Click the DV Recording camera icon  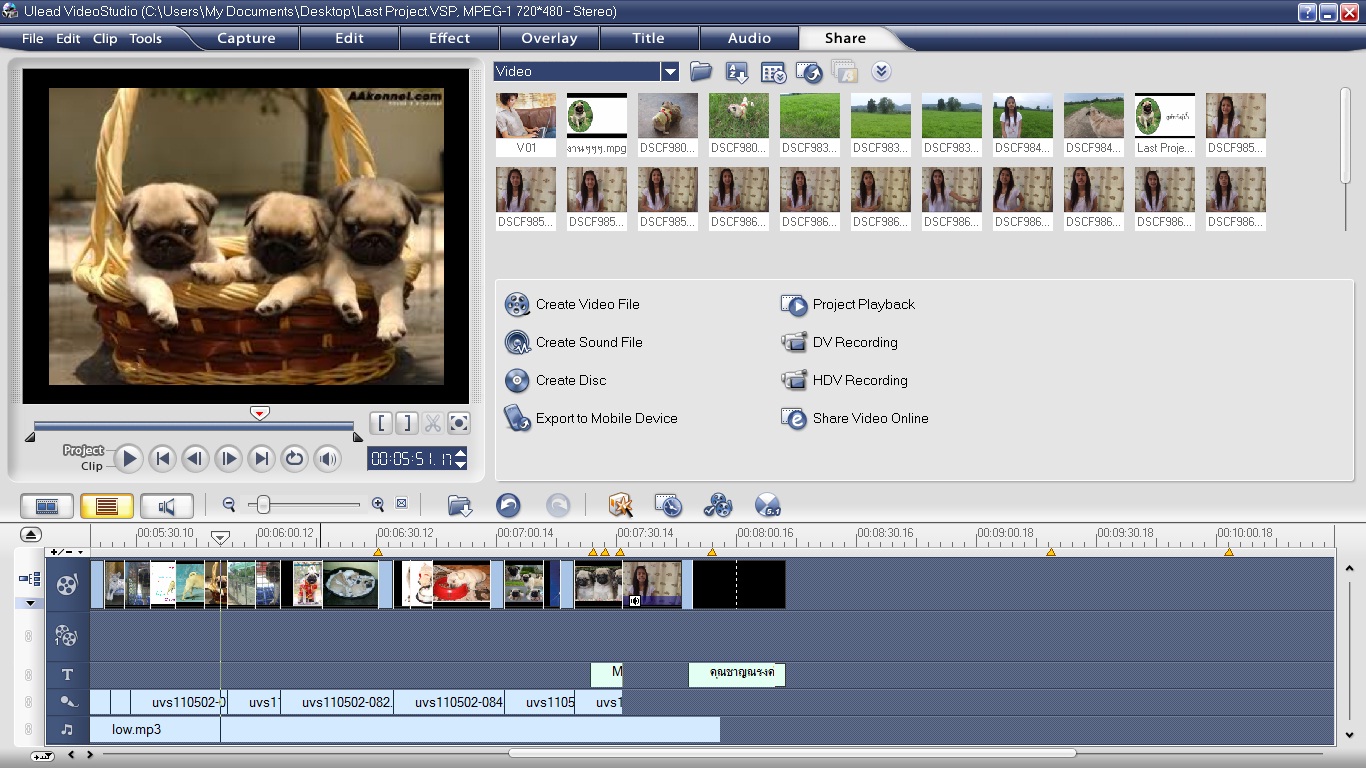point(794,342)
